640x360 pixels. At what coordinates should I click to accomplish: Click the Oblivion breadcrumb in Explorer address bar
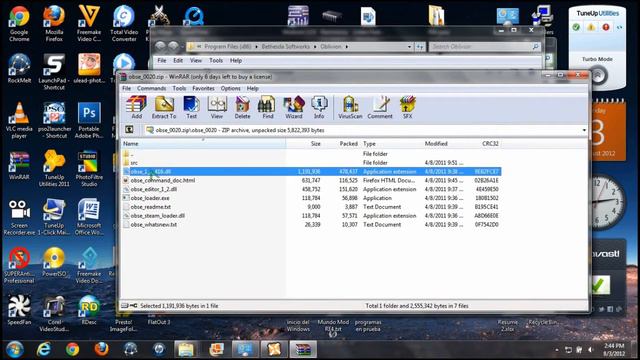(331, 47)
